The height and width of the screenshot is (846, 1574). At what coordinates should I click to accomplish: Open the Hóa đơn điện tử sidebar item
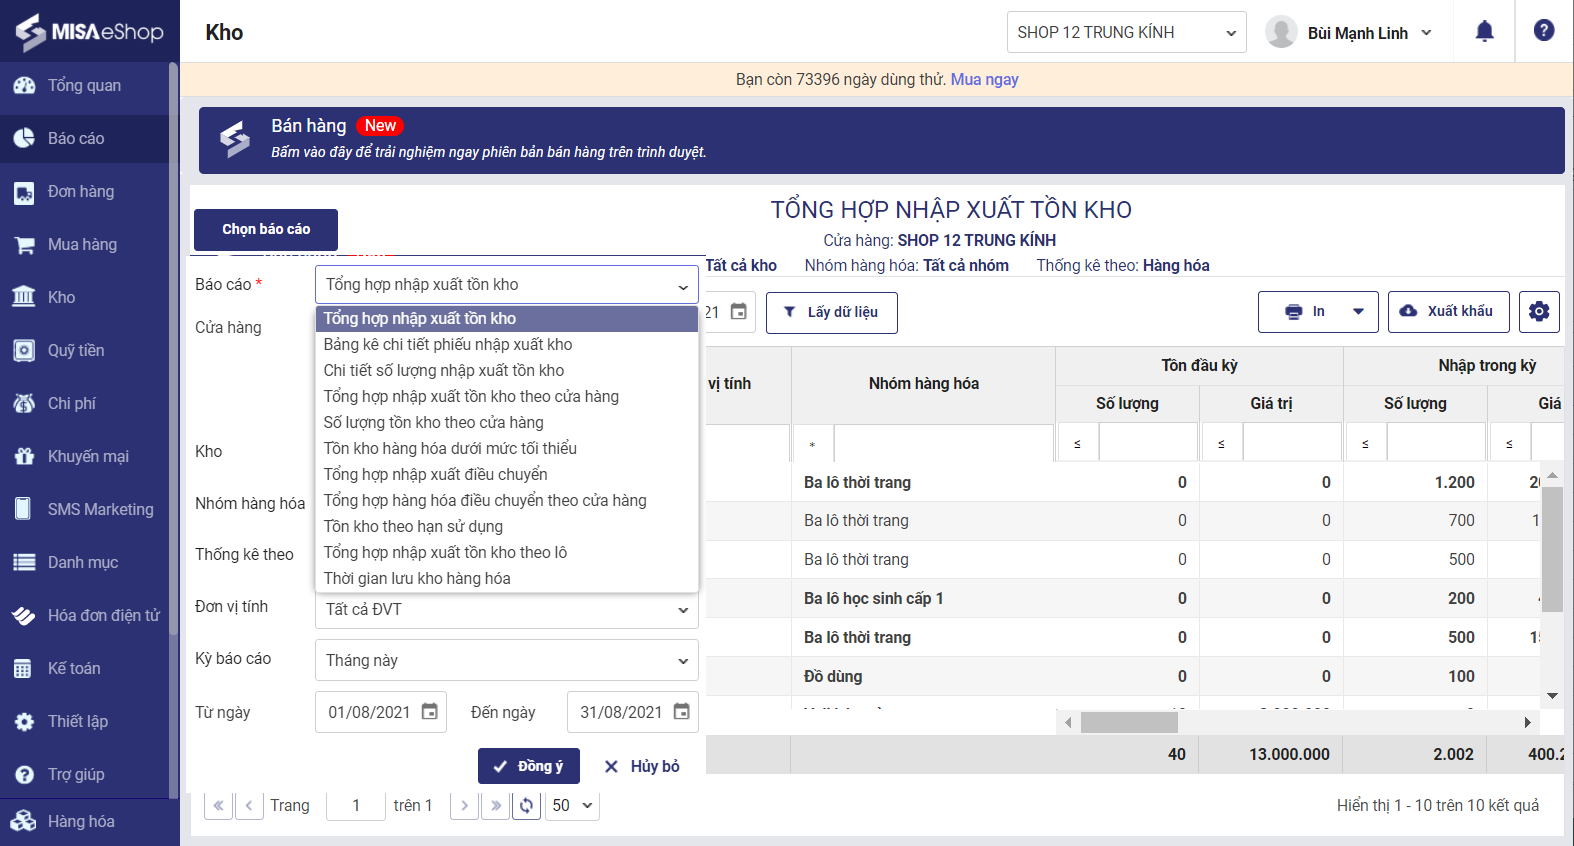click(90, 616)
